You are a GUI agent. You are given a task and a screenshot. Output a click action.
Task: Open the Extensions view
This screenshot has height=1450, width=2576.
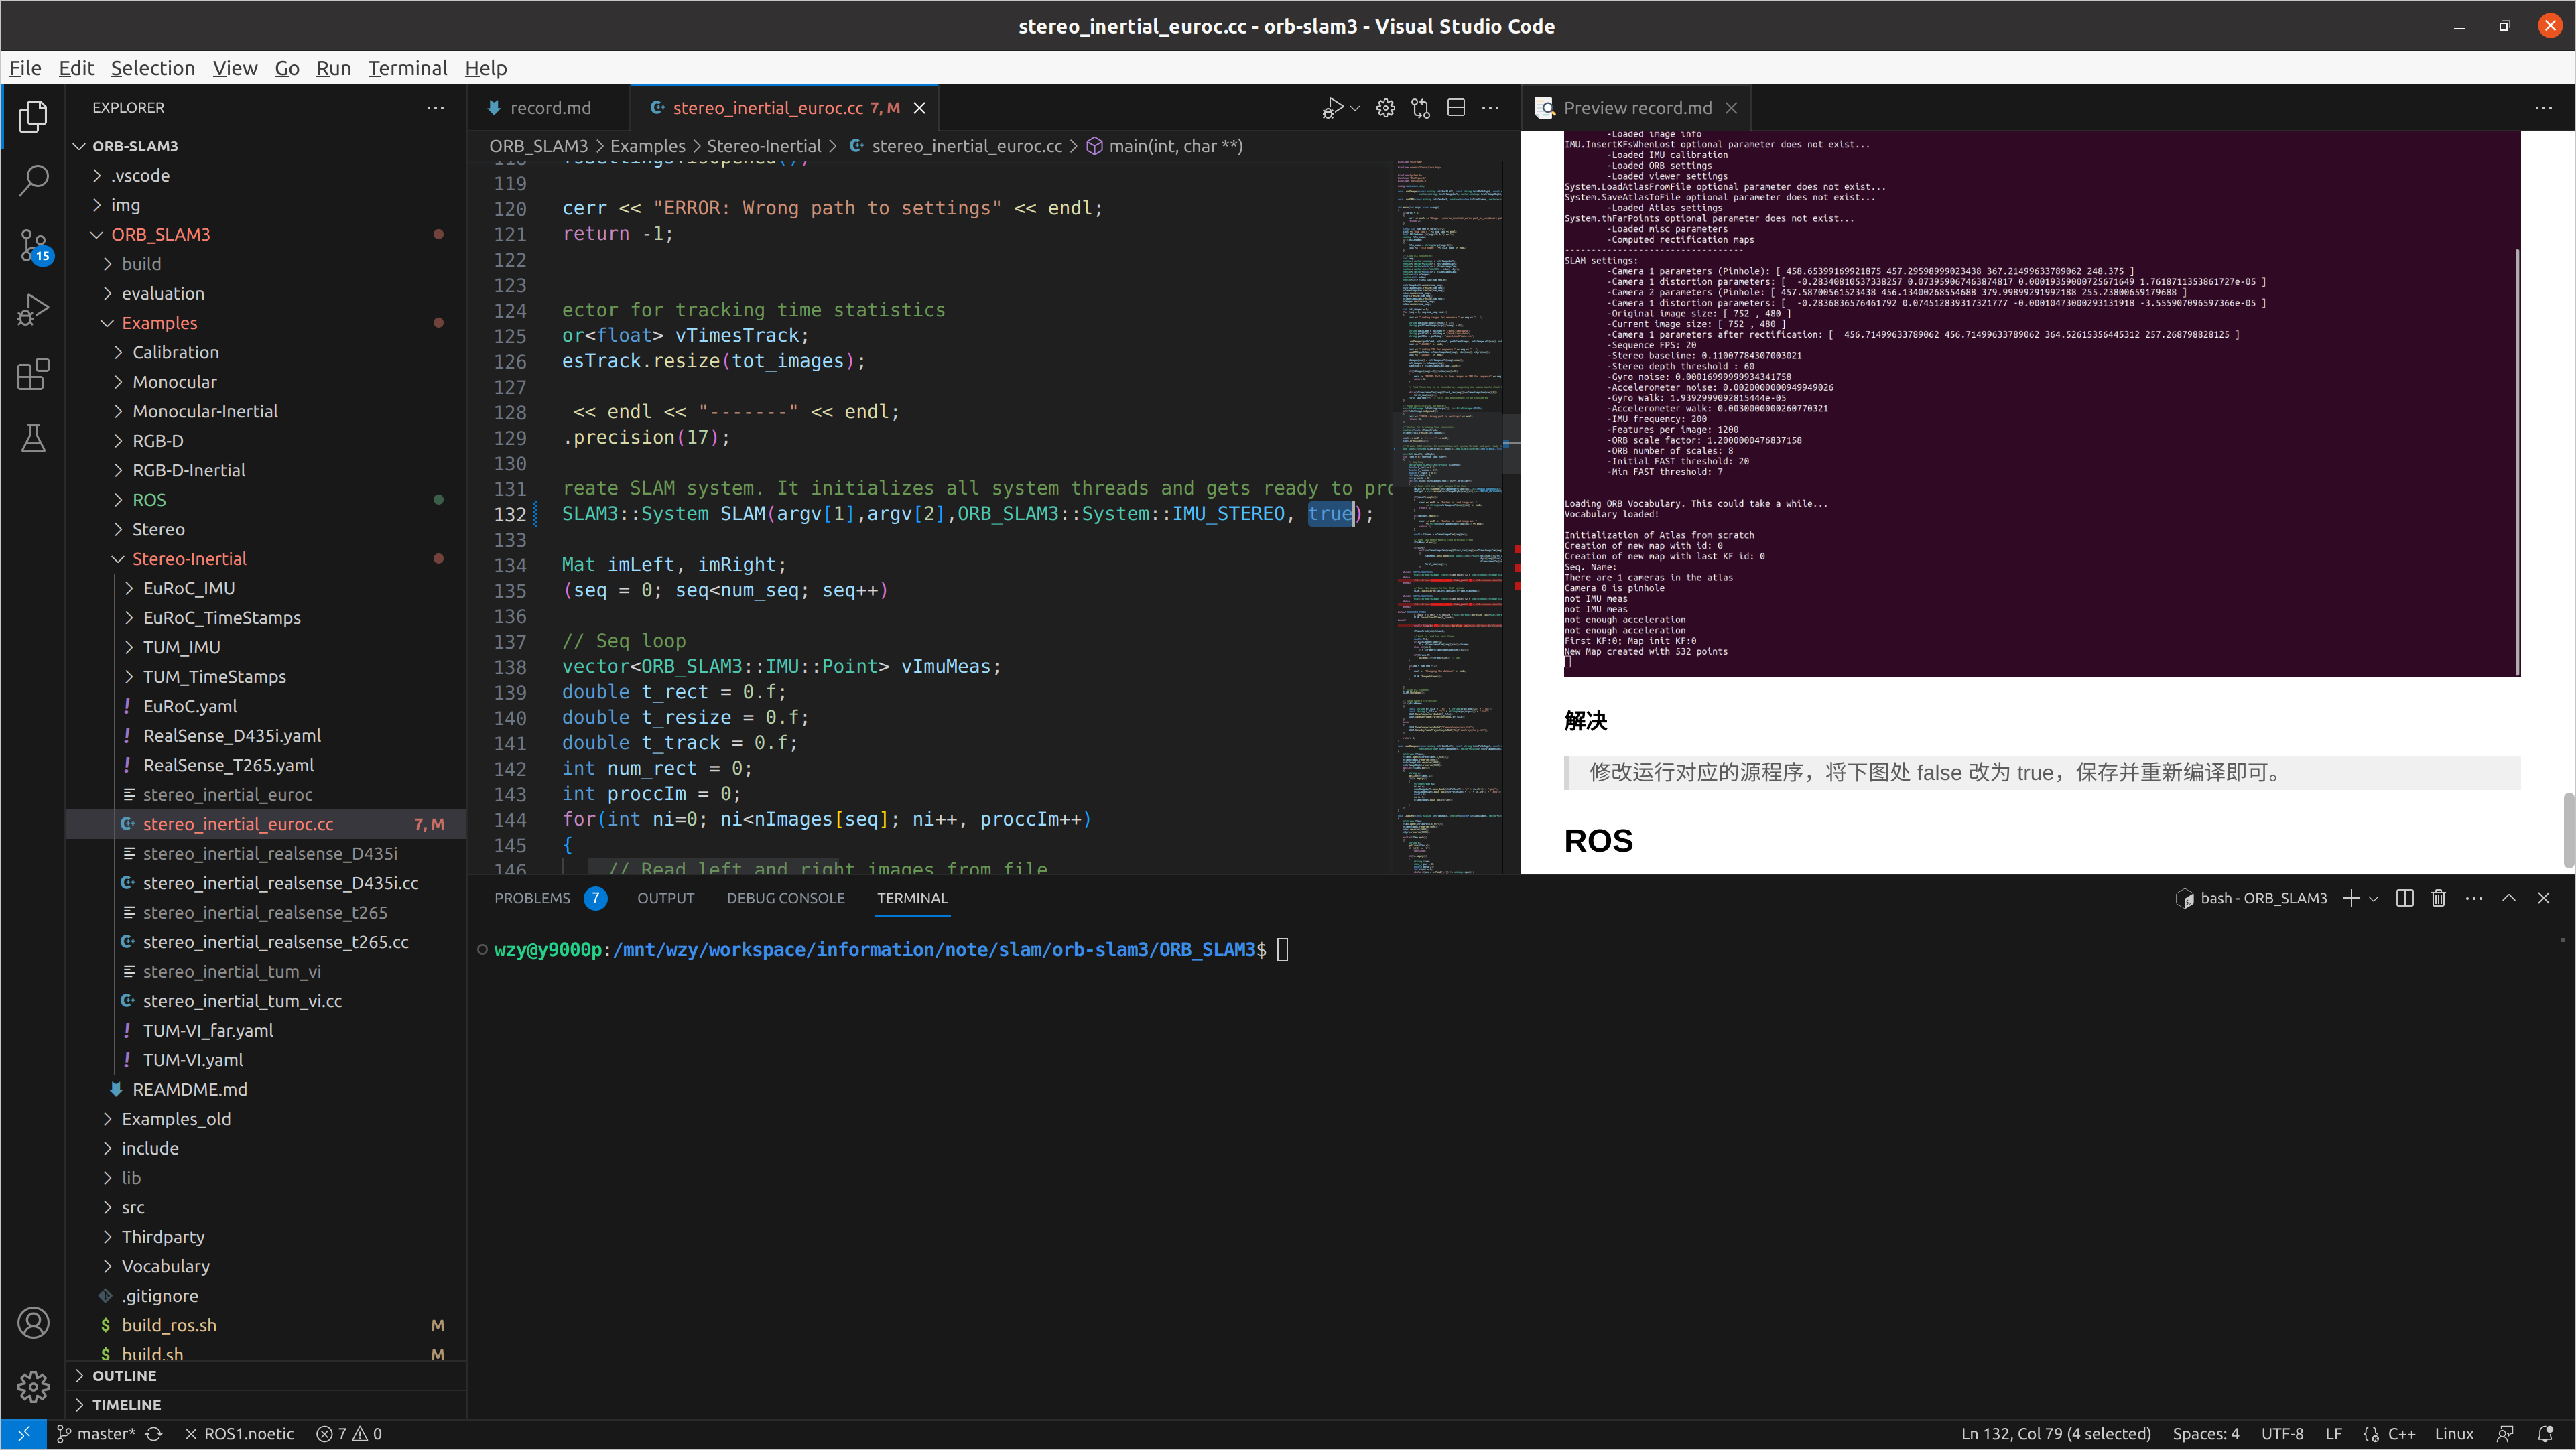(x=33, y=374)
